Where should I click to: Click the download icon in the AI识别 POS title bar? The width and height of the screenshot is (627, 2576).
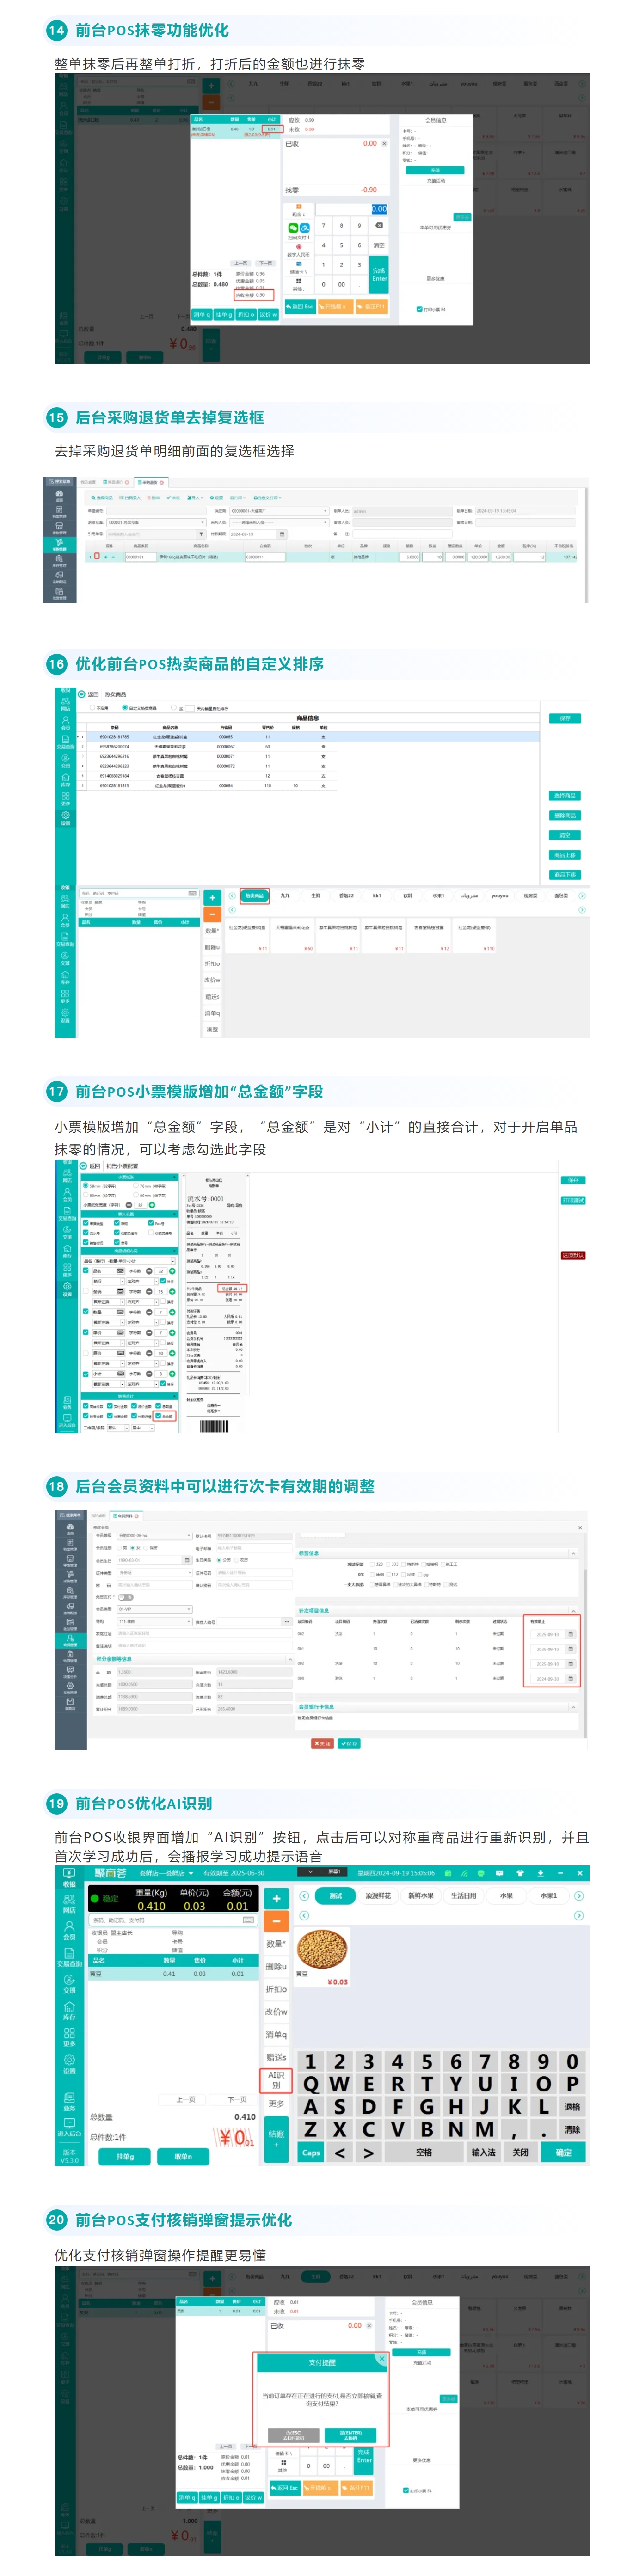click(540, 1873)
